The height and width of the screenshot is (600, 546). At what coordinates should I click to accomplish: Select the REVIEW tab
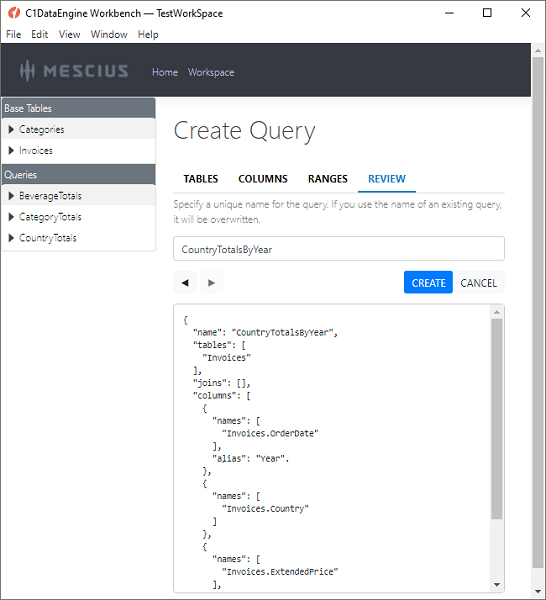387,179
